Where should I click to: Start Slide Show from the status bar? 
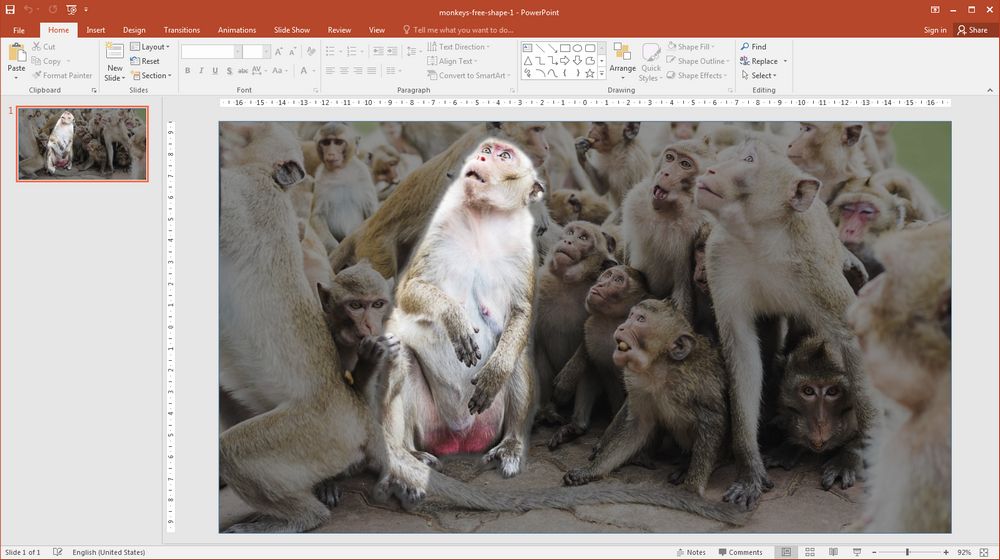click(x=857, y=552)
